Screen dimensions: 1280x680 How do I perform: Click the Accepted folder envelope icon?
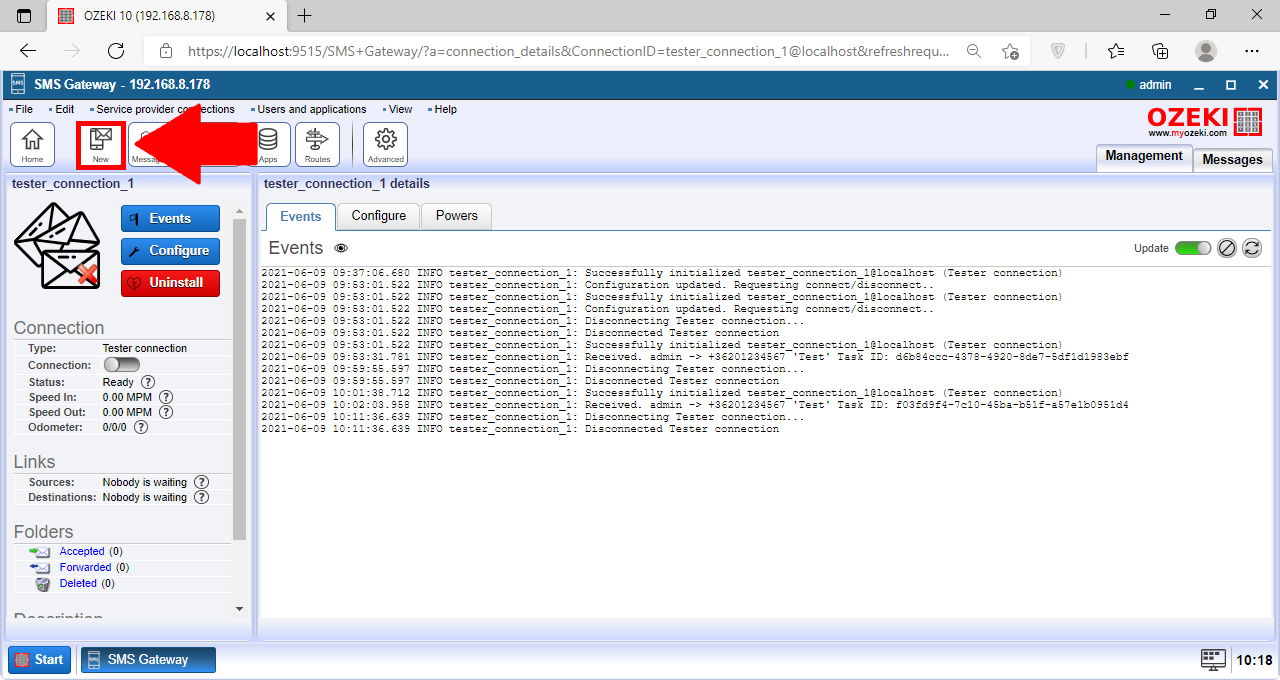coord(40,551)
